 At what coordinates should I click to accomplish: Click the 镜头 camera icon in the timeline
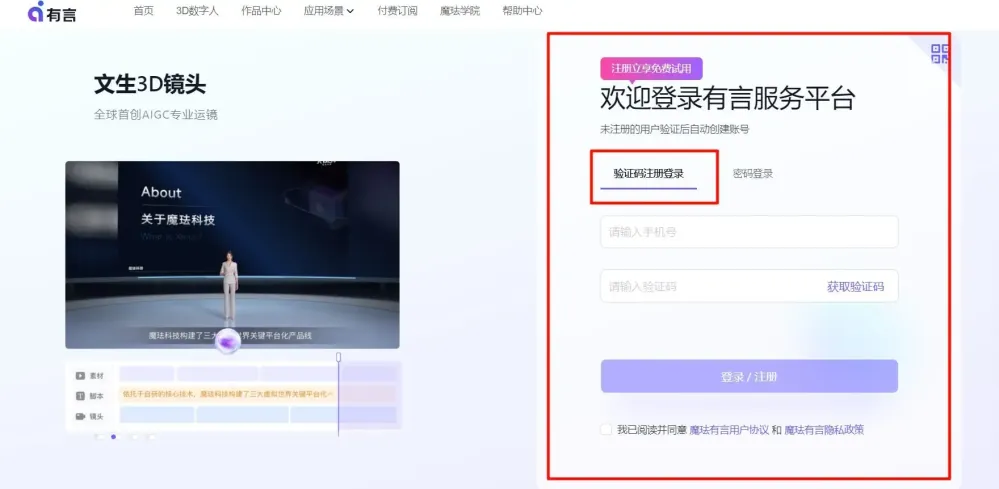(80, 416)
